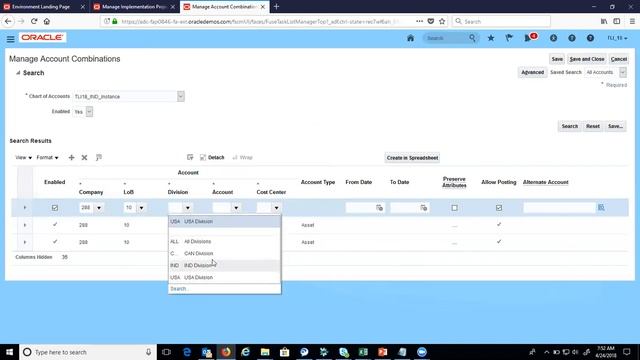This screenshot has height=360, width=640.
Task: Expand the new editable row
Action: (x=24, y=208)
